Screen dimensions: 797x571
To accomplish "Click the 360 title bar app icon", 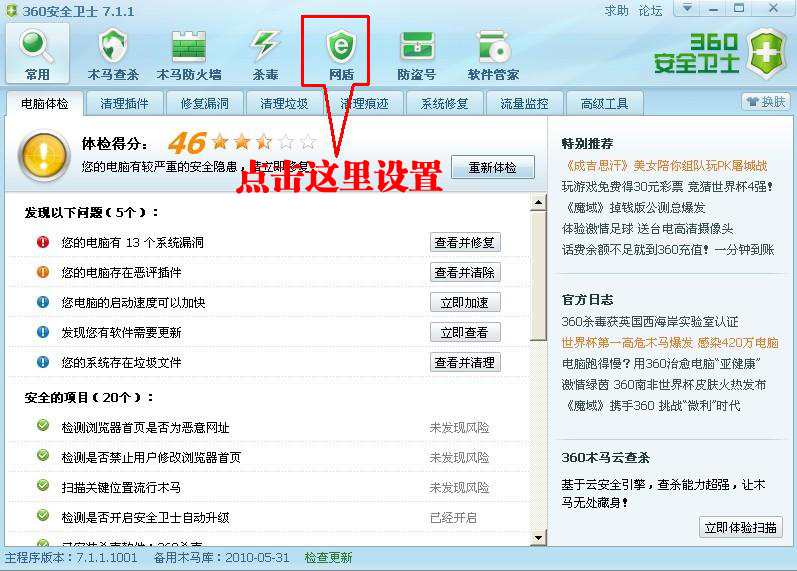I will click(11, 11).
